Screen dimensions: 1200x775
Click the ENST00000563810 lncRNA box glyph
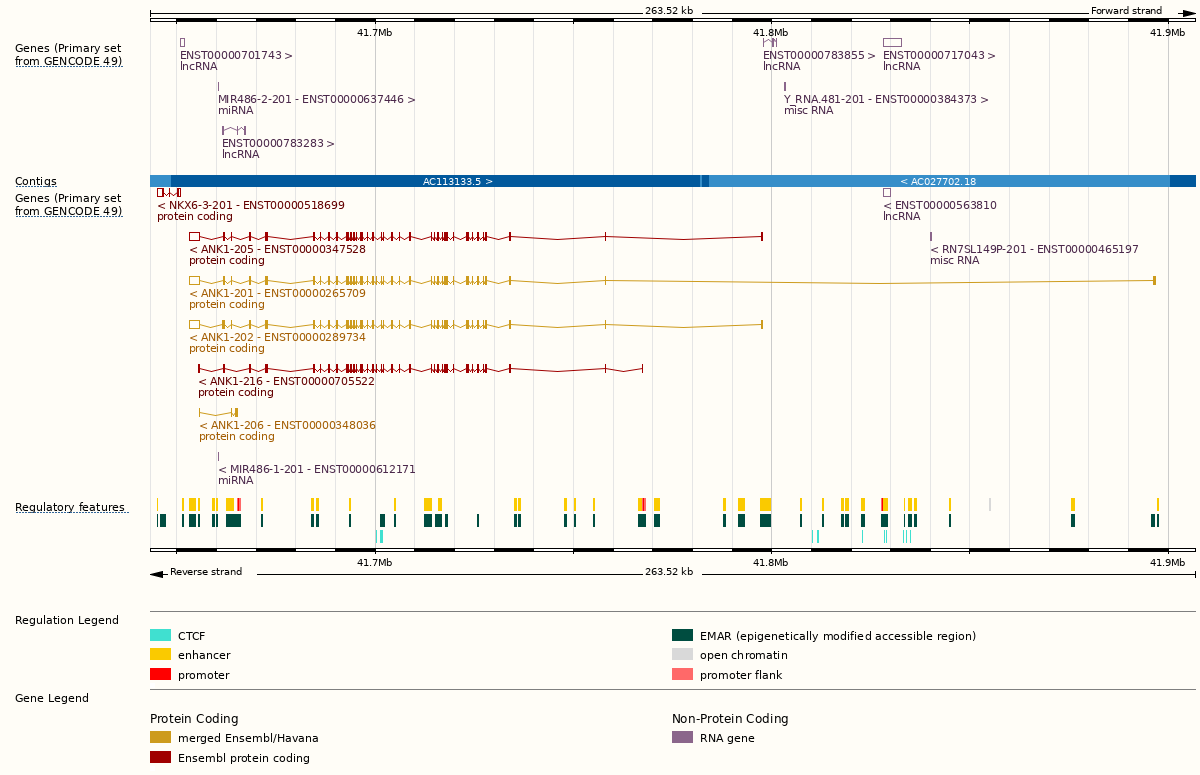click(x=886, y=192)
